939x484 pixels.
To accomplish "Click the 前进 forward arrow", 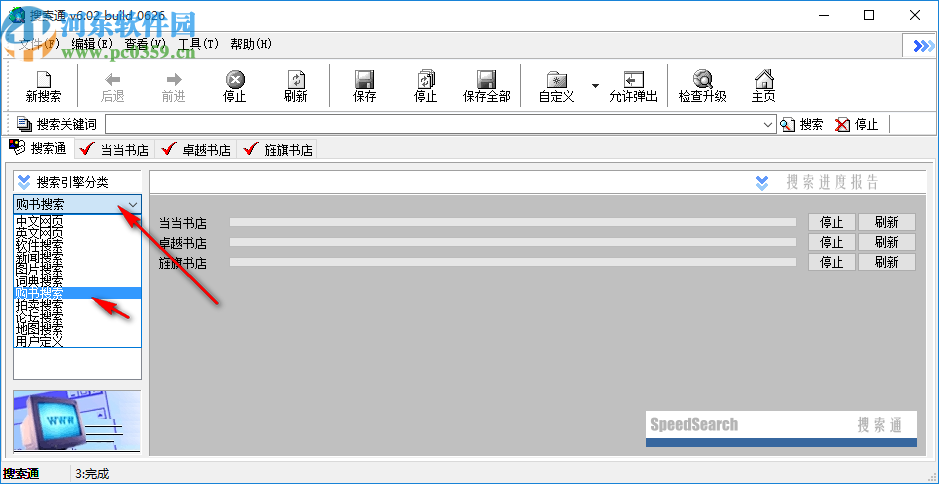I will pos(174,86).
